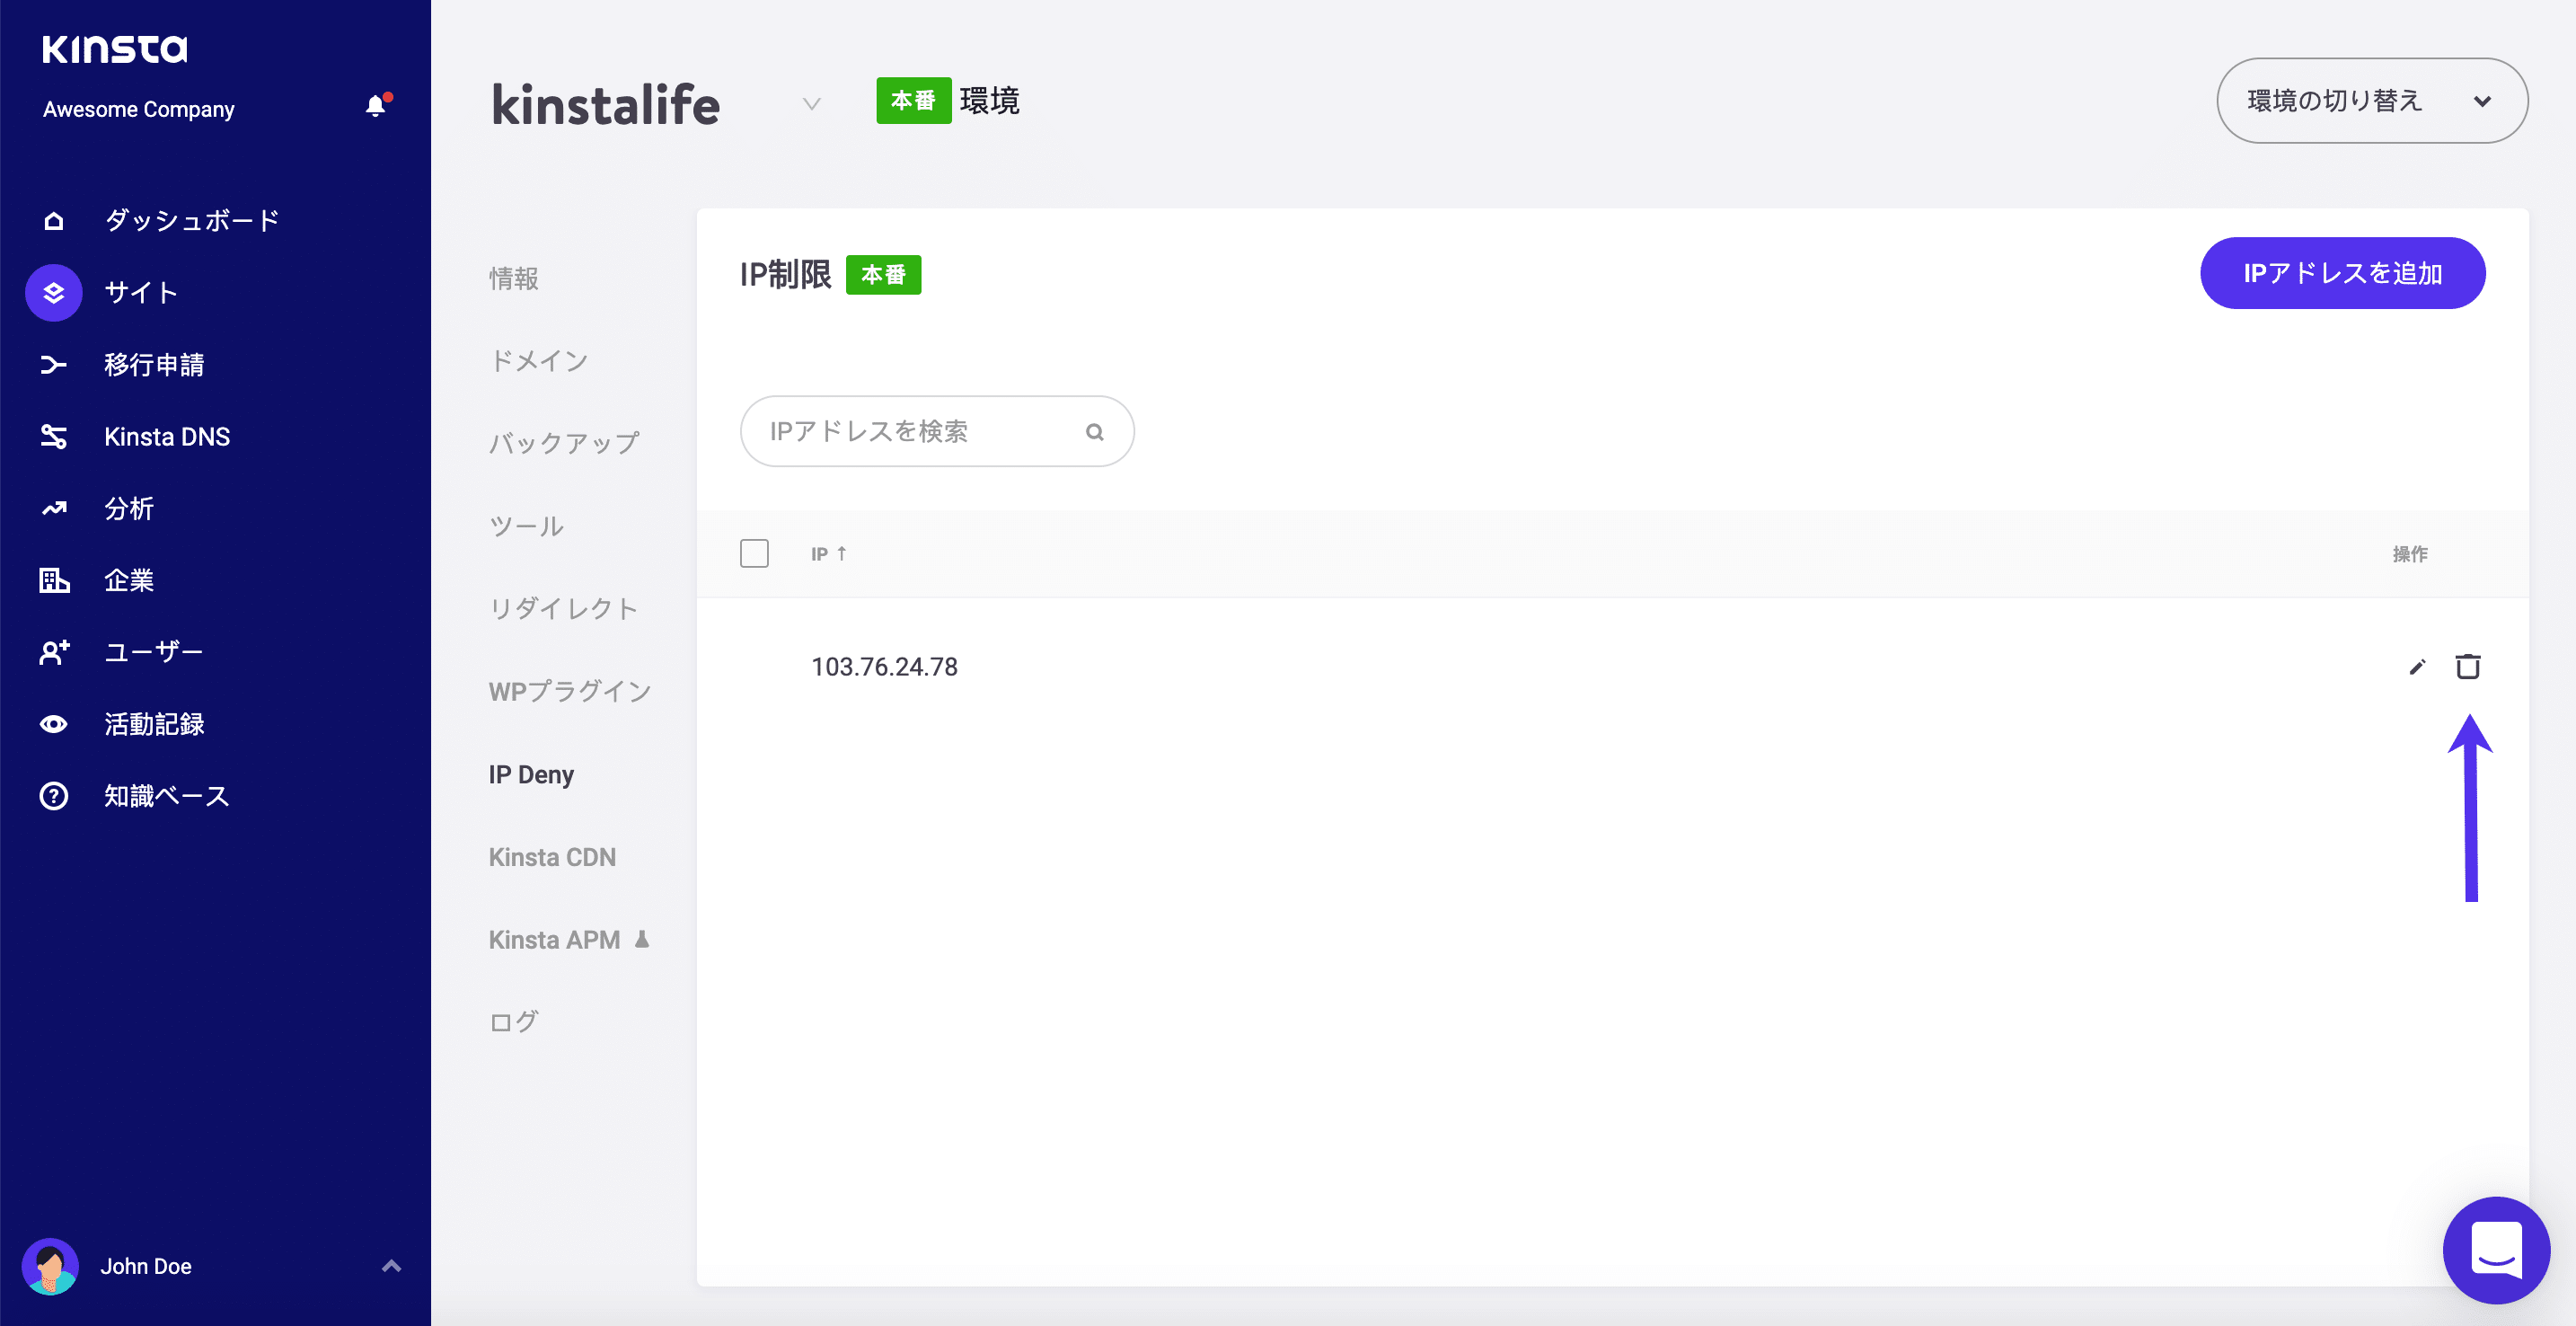Open the 環境の切り替え dropdown
Image resolution: width=2576 pixels, height=1326 pixels.
click(2372, 101)
